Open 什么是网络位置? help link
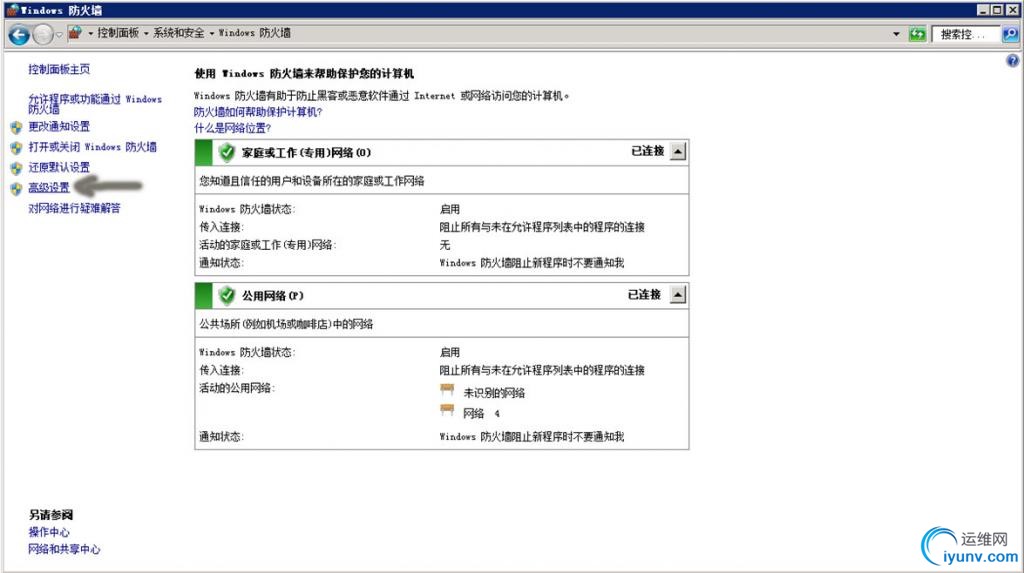The image size is (1024, 573). 232,128
